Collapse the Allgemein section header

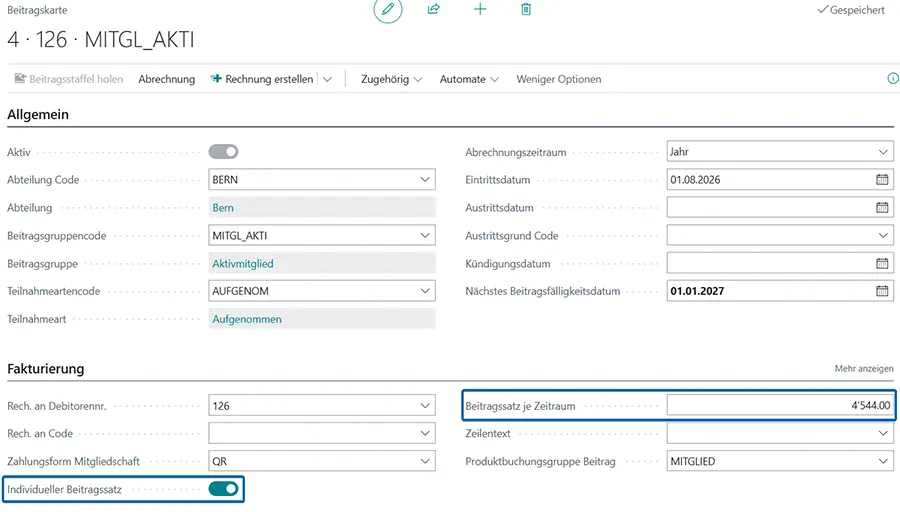coord(38,114)
